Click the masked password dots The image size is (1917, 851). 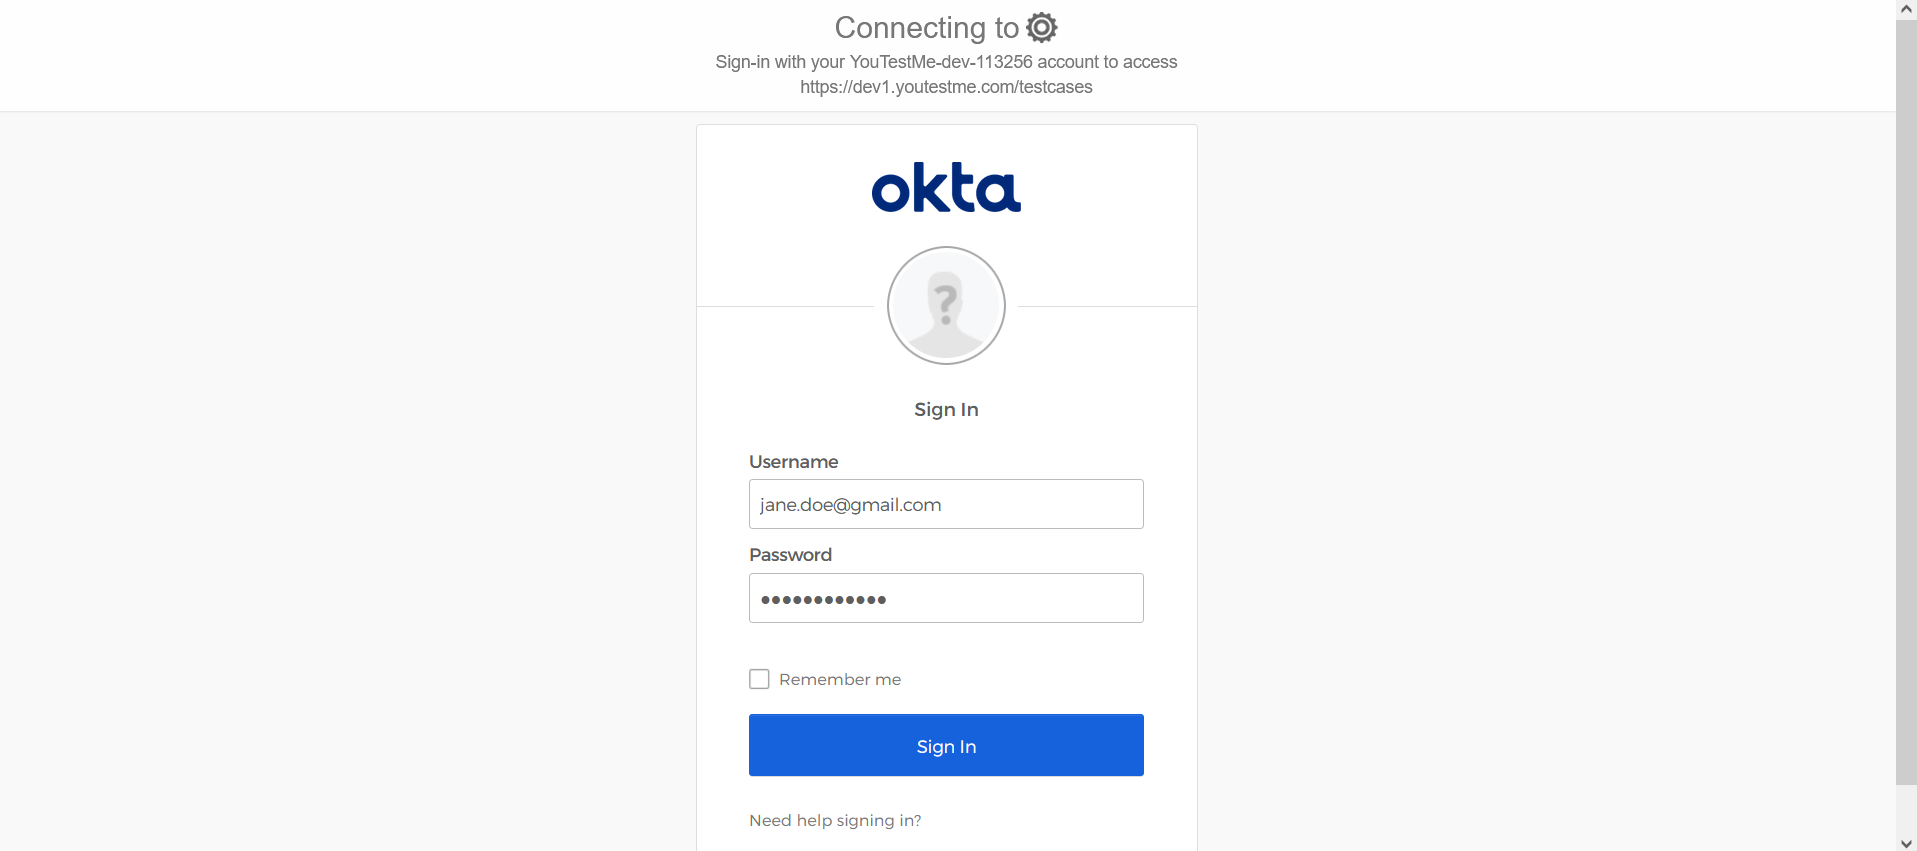pyautogui.click(x=823, y=600)
